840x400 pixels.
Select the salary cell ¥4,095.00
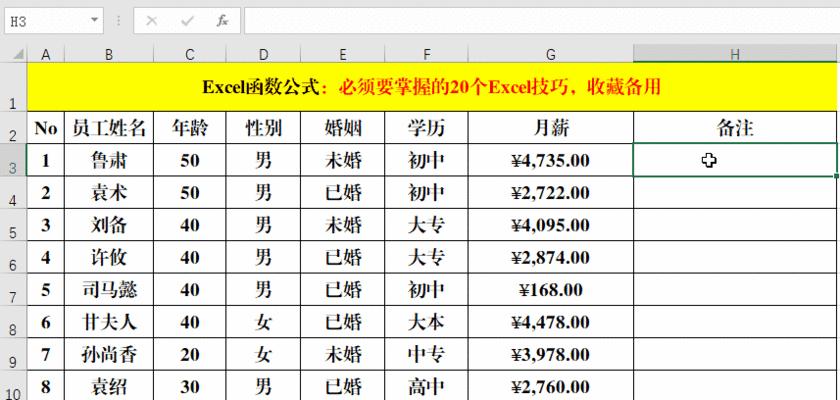coord(551,225)
